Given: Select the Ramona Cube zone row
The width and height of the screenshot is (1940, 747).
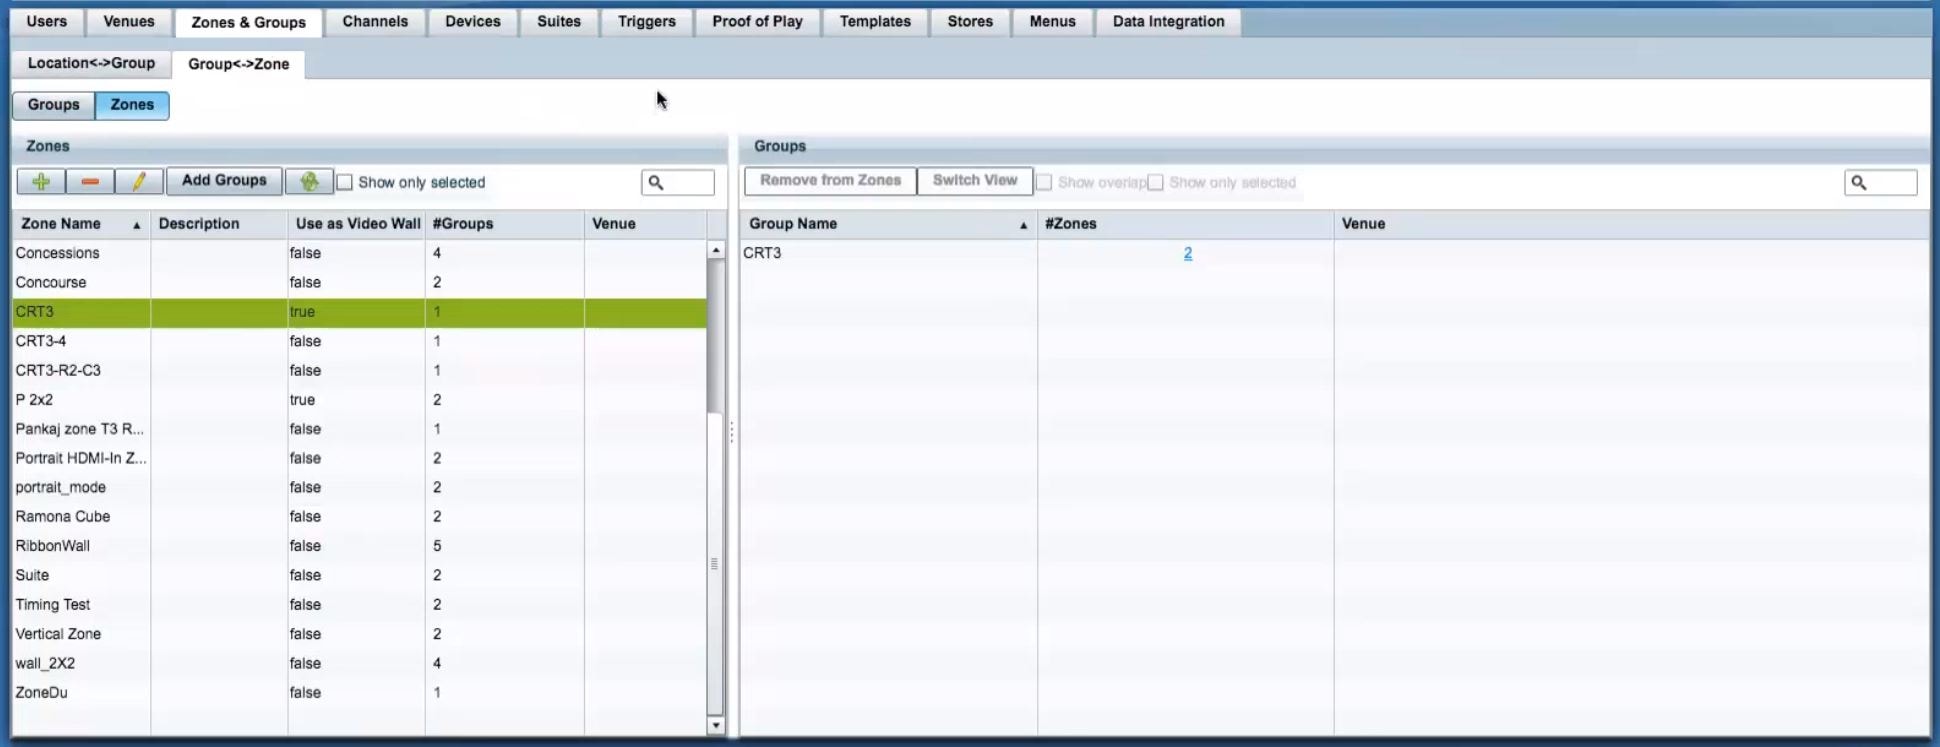Looking at the screenshot, I should pyautogui.click(x=360, y=516).
